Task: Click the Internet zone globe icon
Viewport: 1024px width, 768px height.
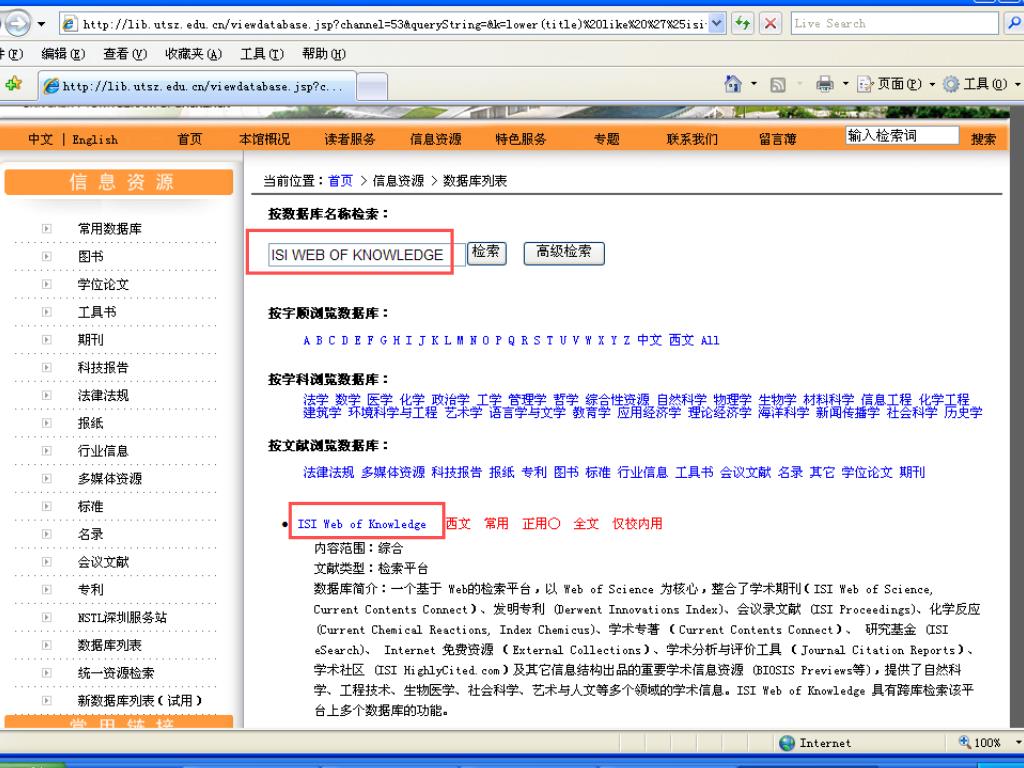Action: (787, 743)
